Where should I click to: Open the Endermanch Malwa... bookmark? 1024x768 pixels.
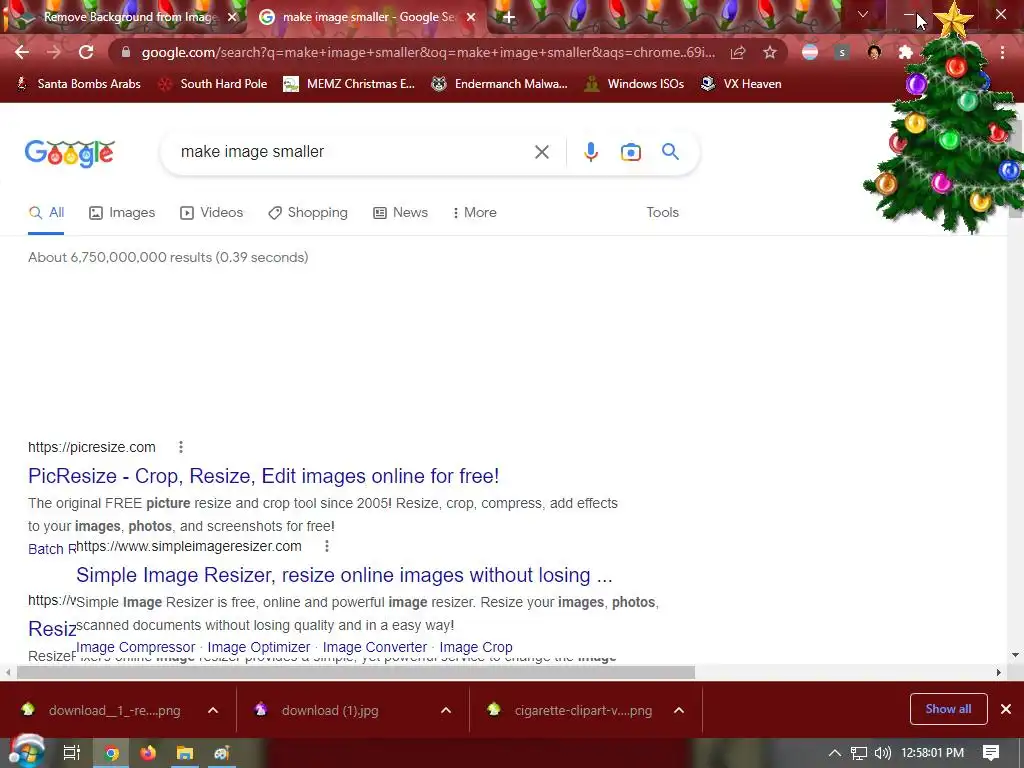pos(499,84)
